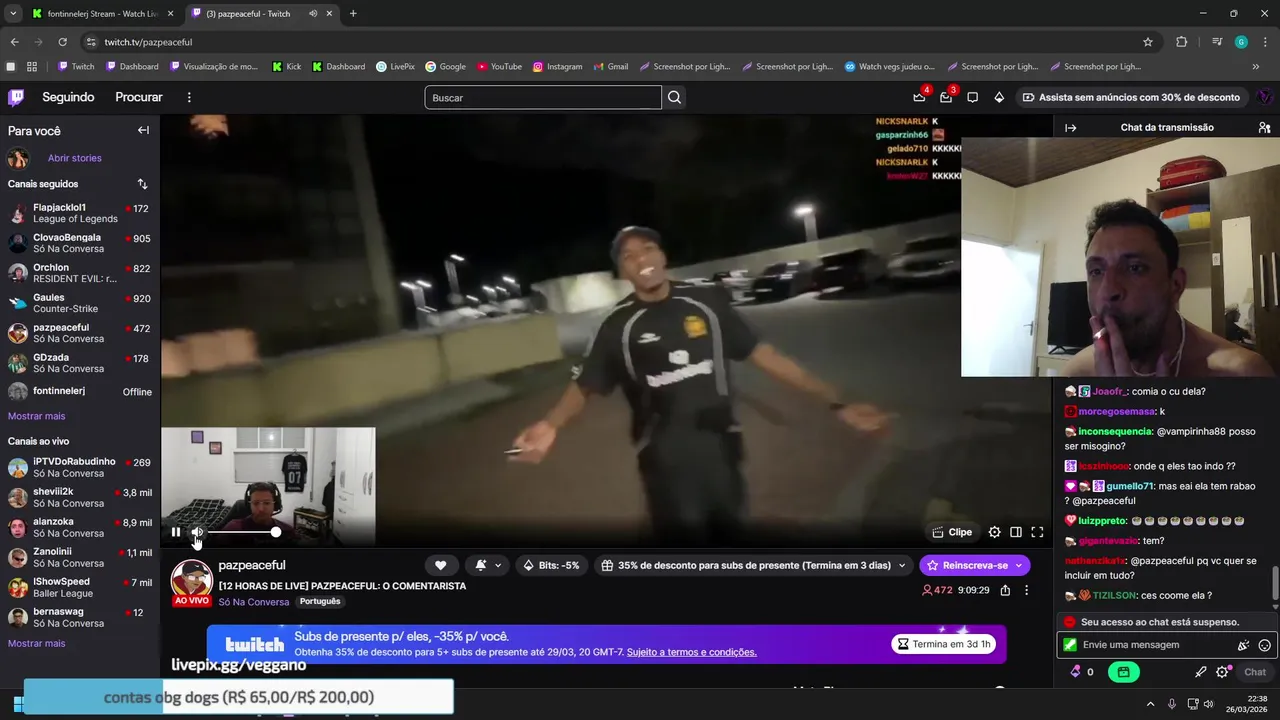Open whispers speech bubble icon

(972, 97)
